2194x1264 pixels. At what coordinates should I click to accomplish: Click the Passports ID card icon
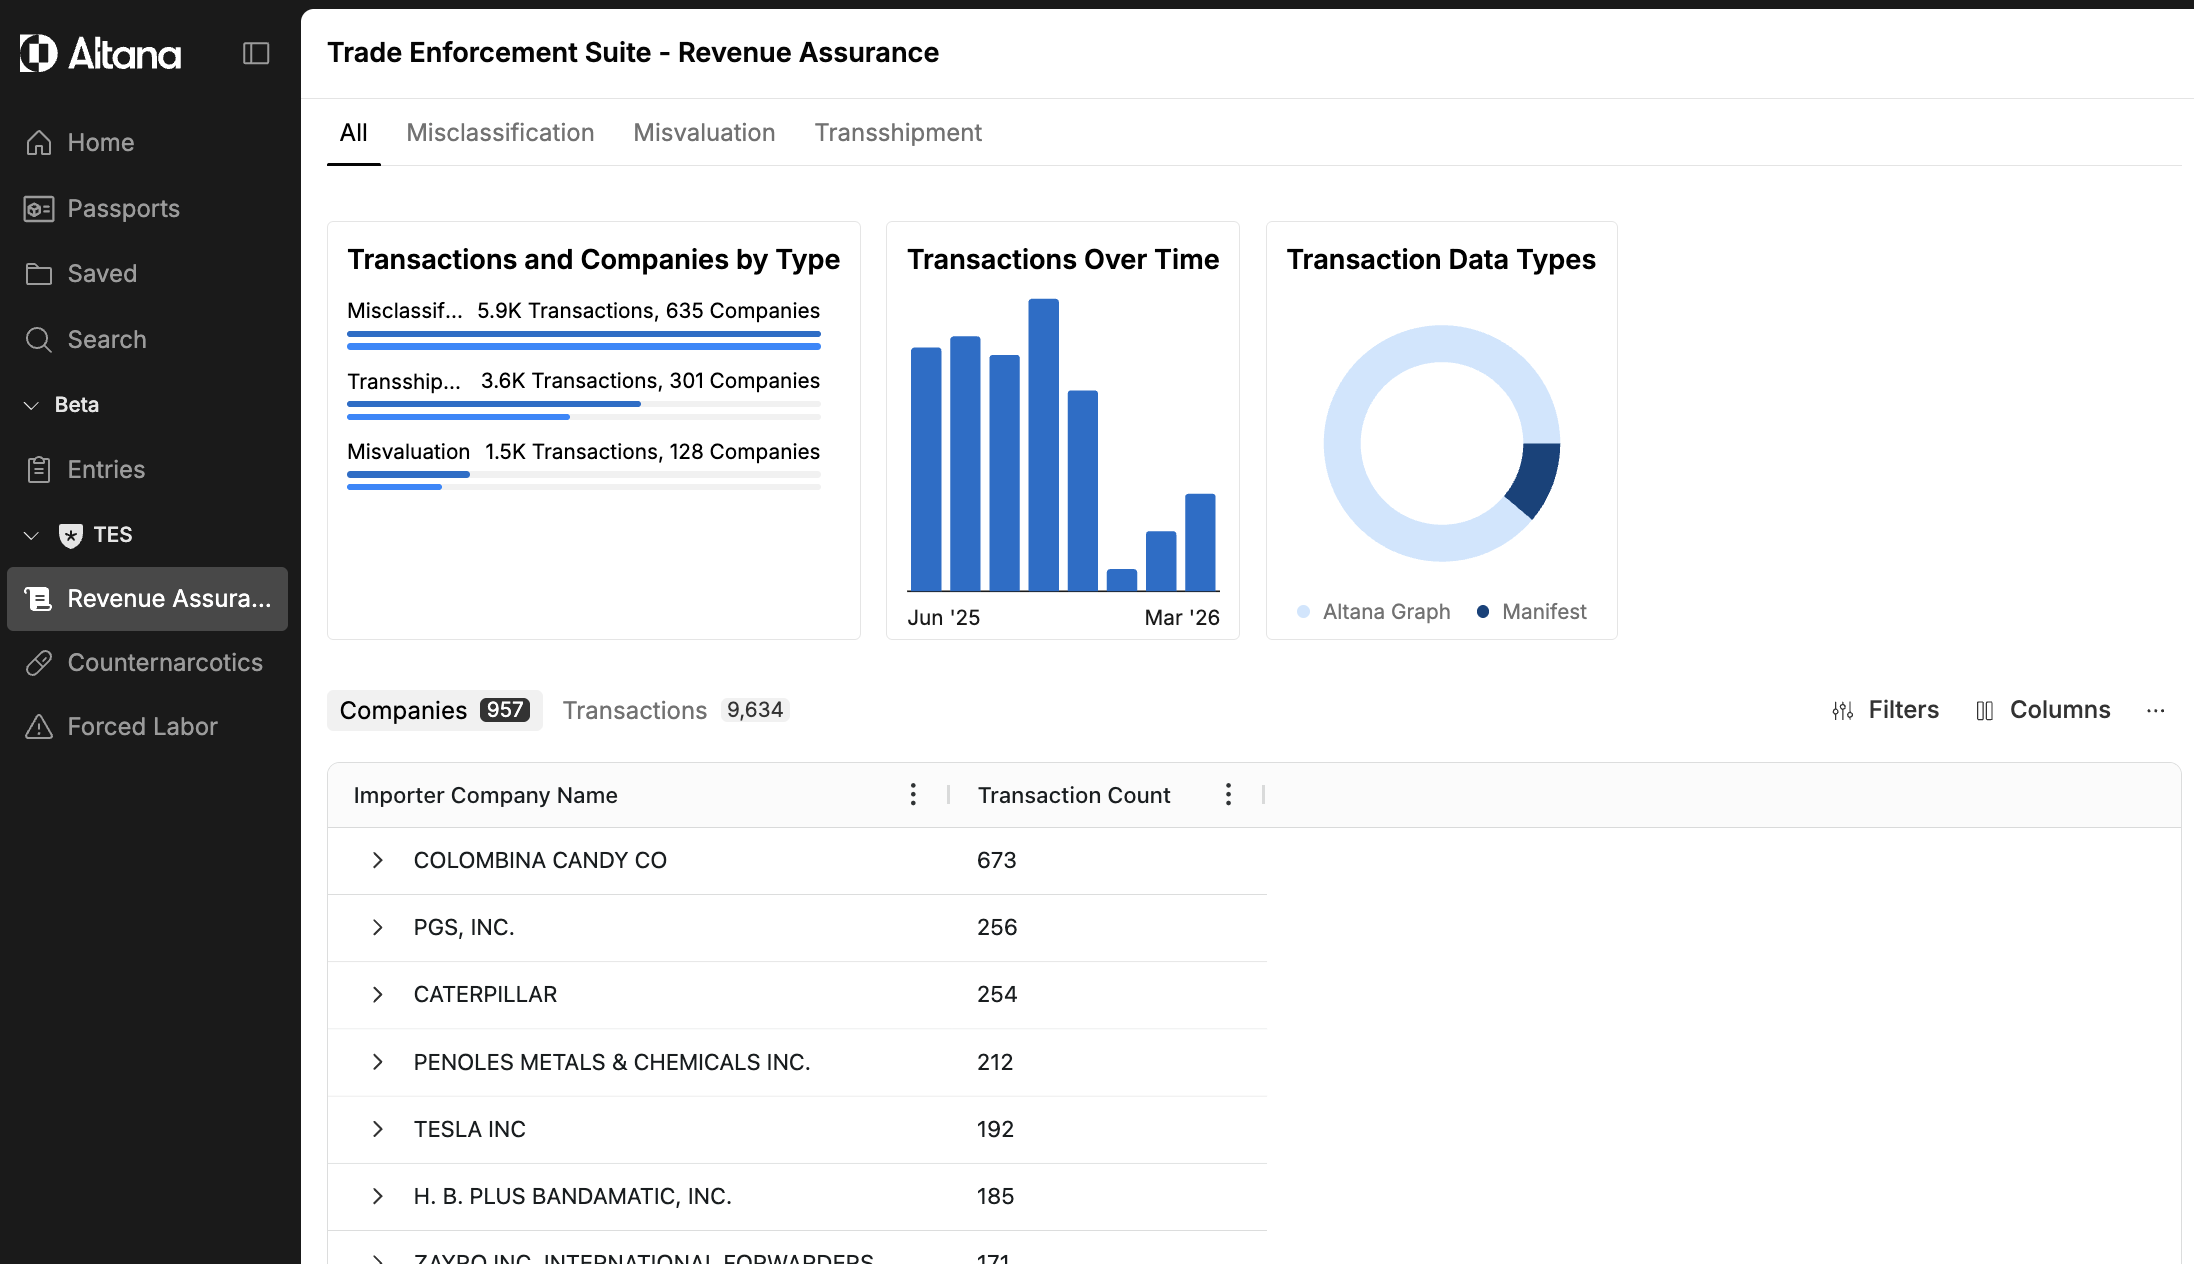(x=39, y=209)
